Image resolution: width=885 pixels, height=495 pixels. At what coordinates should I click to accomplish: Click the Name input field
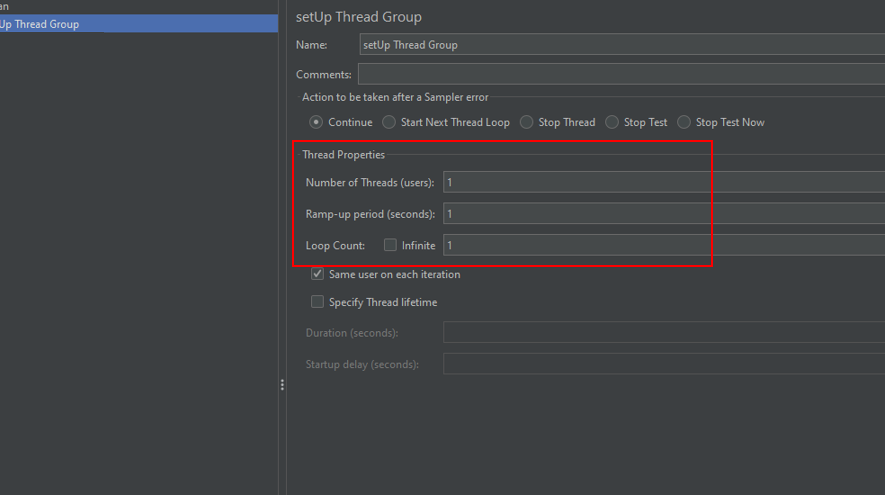[622, 45]
